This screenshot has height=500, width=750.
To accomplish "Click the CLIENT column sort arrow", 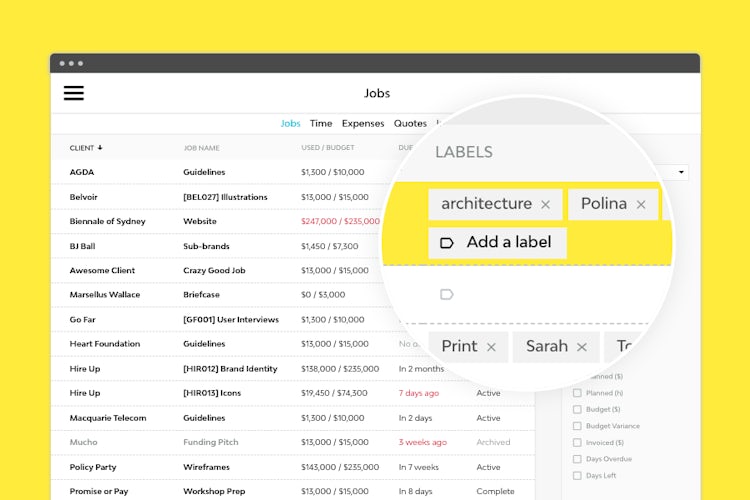I will 100,148.
